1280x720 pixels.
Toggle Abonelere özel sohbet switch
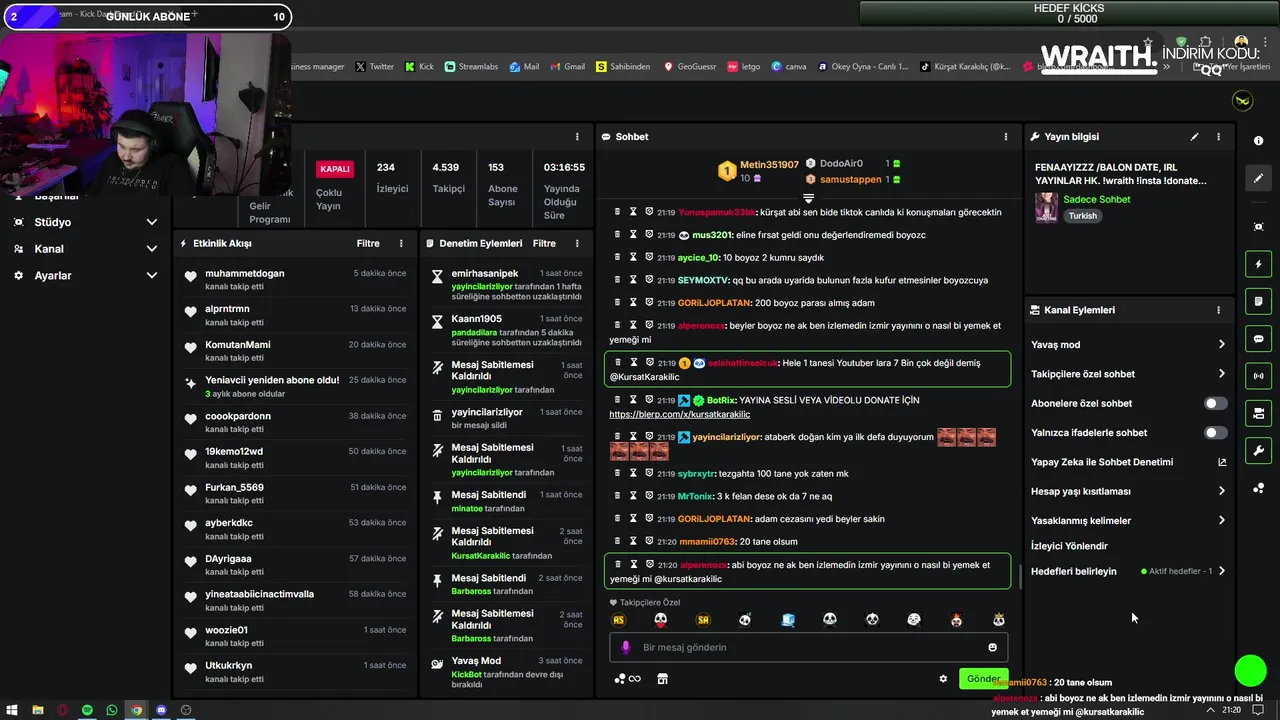[x=1215, y=403]
